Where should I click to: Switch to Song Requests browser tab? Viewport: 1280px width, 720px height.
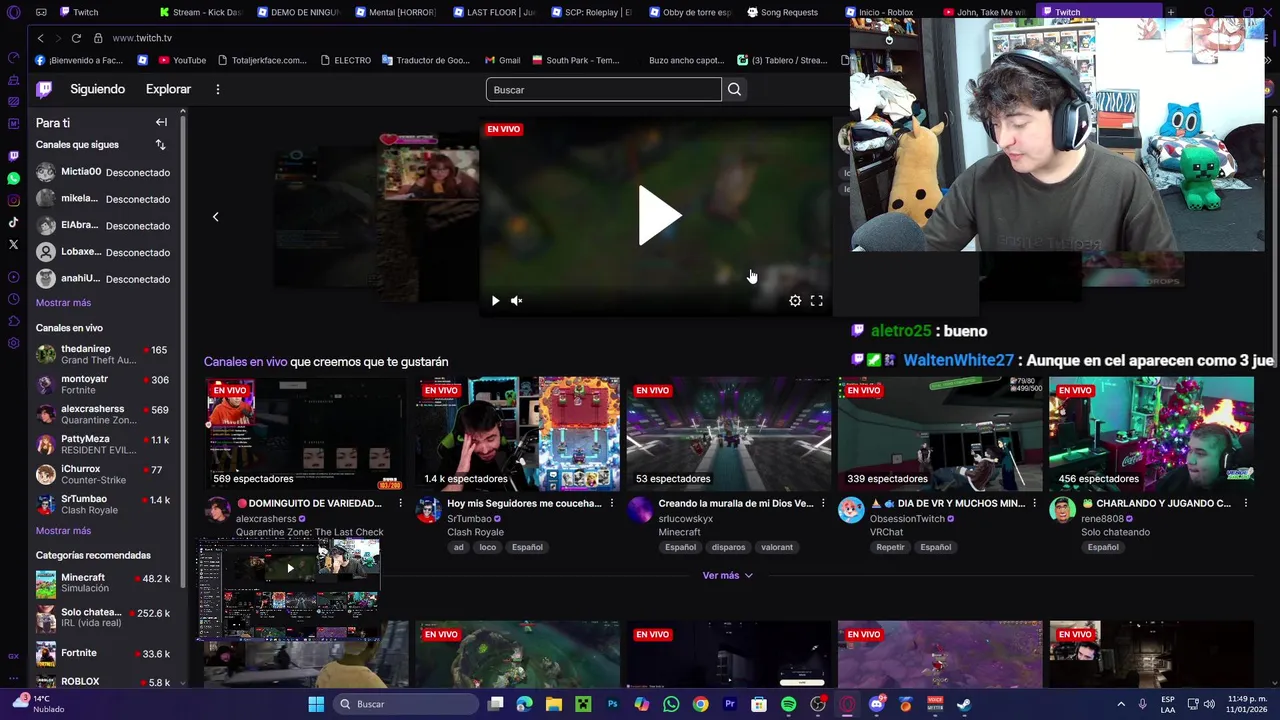(x=787, y=12)
